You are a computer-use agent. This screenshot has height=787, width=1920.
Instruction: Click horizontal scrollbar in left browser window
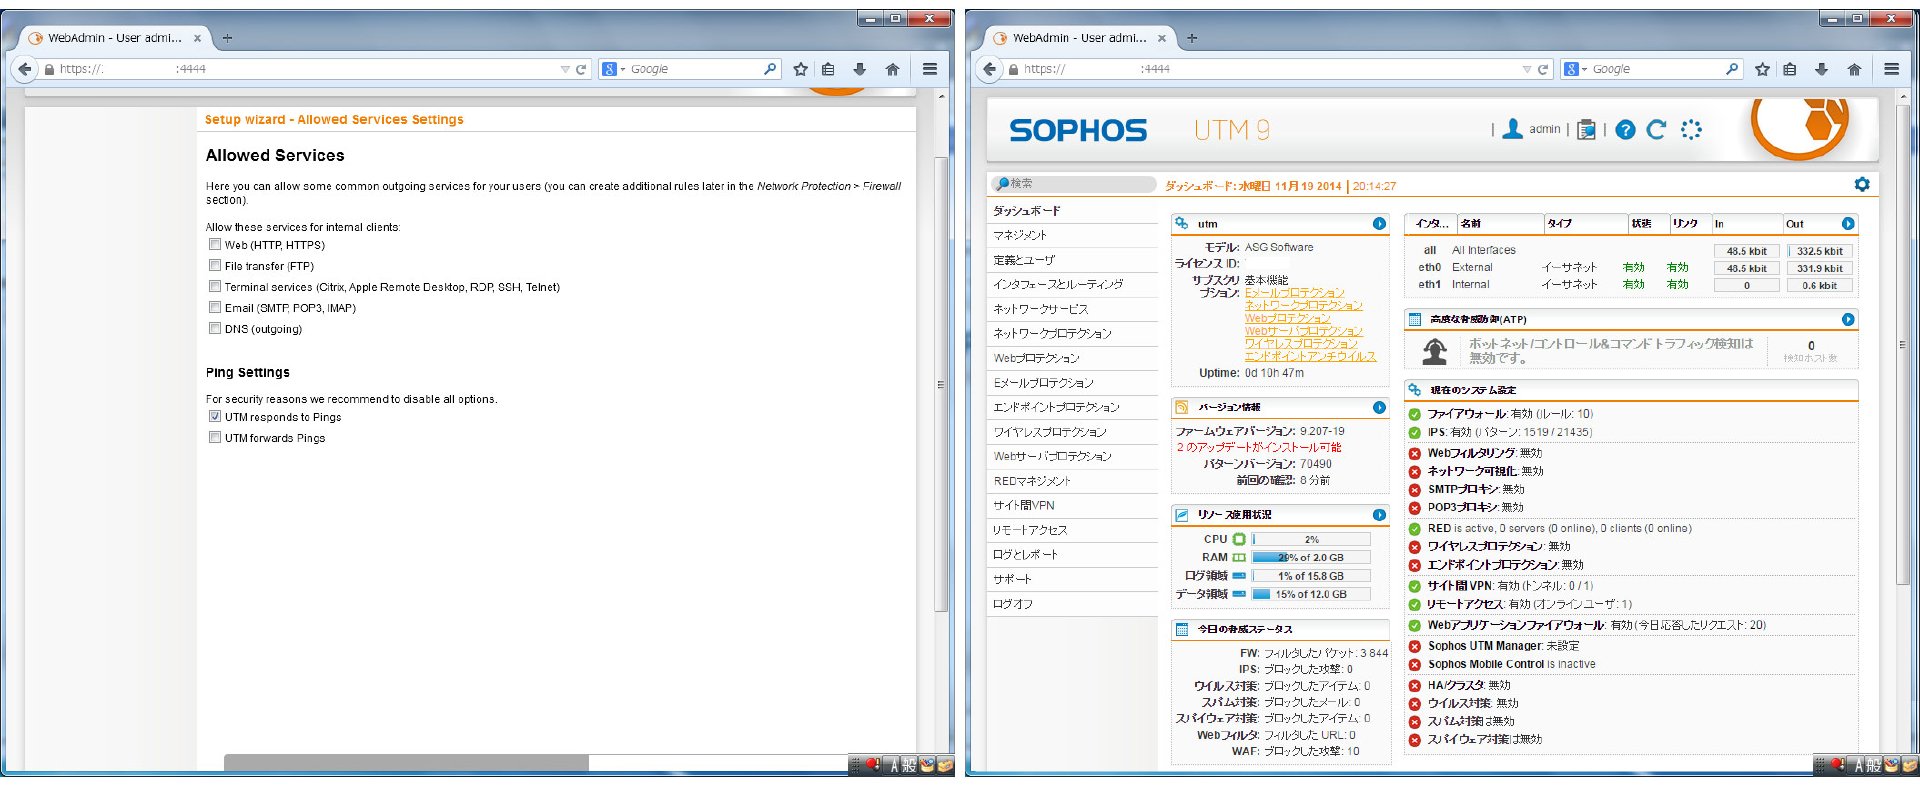click(x=406, y=763)
